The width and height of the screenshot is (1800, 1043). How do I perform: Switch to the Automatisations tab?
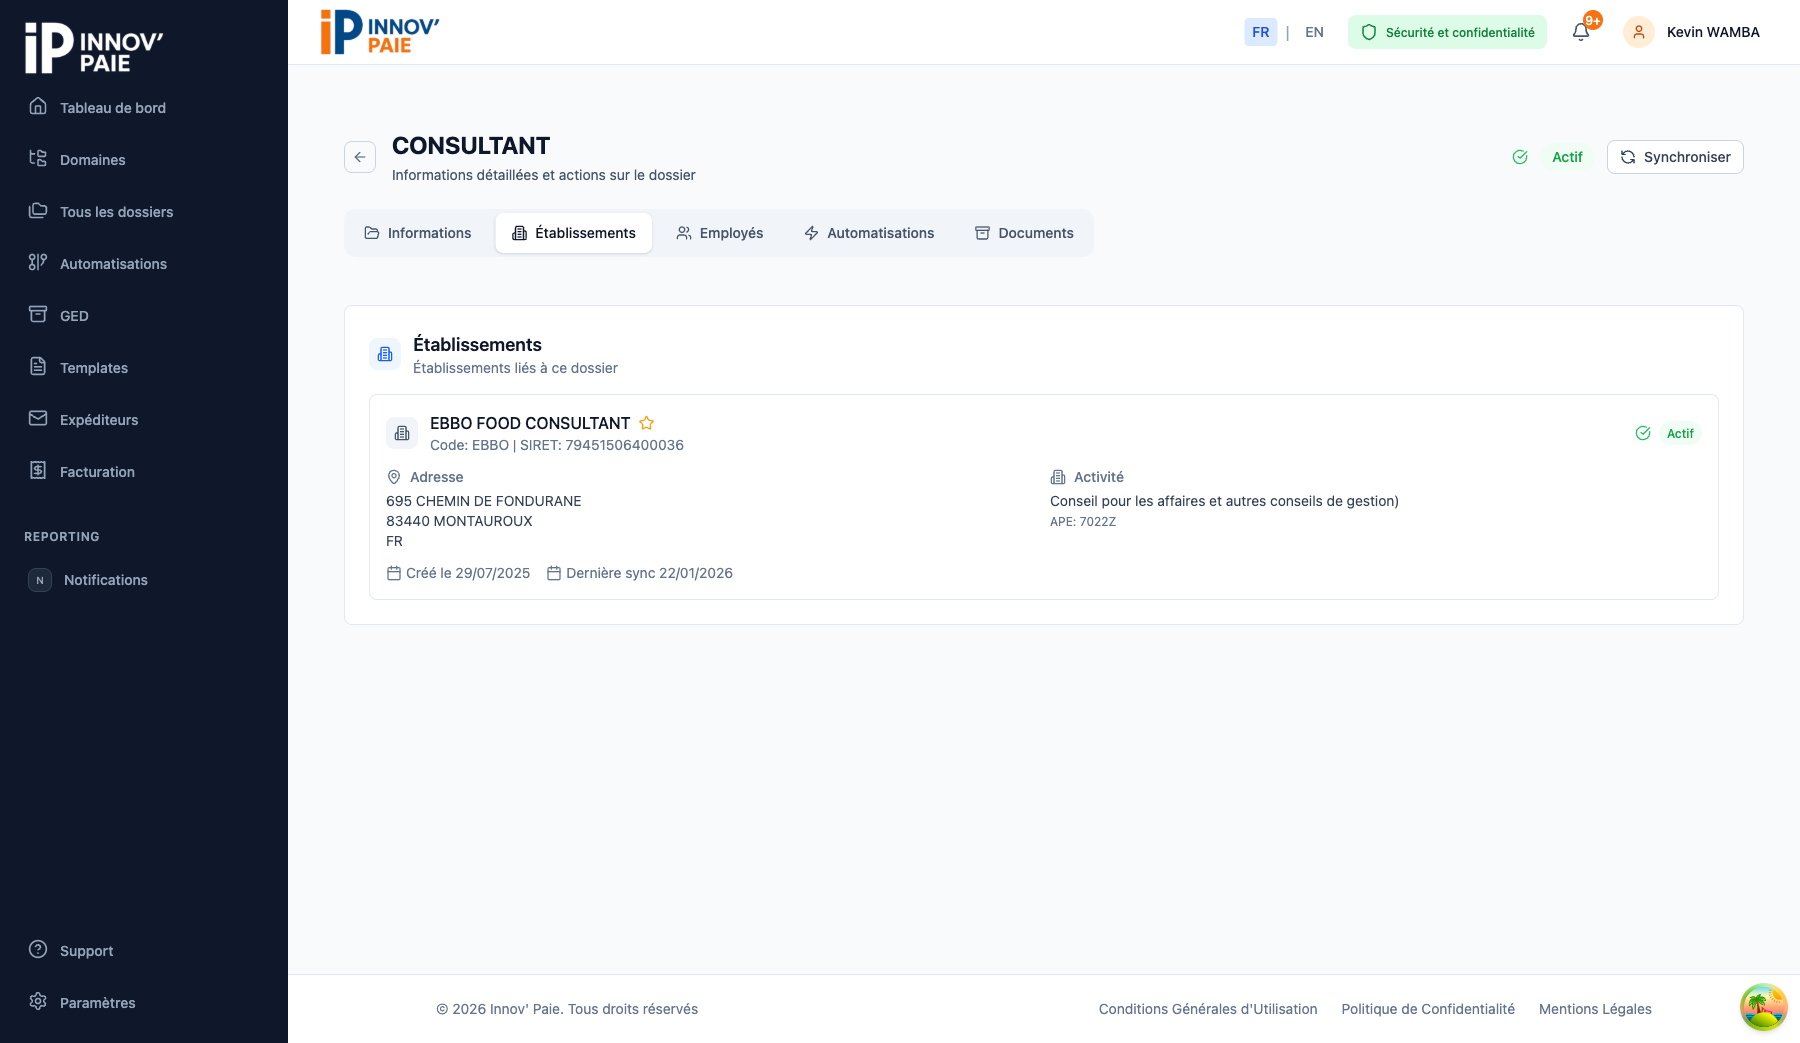pyautogui.click(x=869, y=233)
